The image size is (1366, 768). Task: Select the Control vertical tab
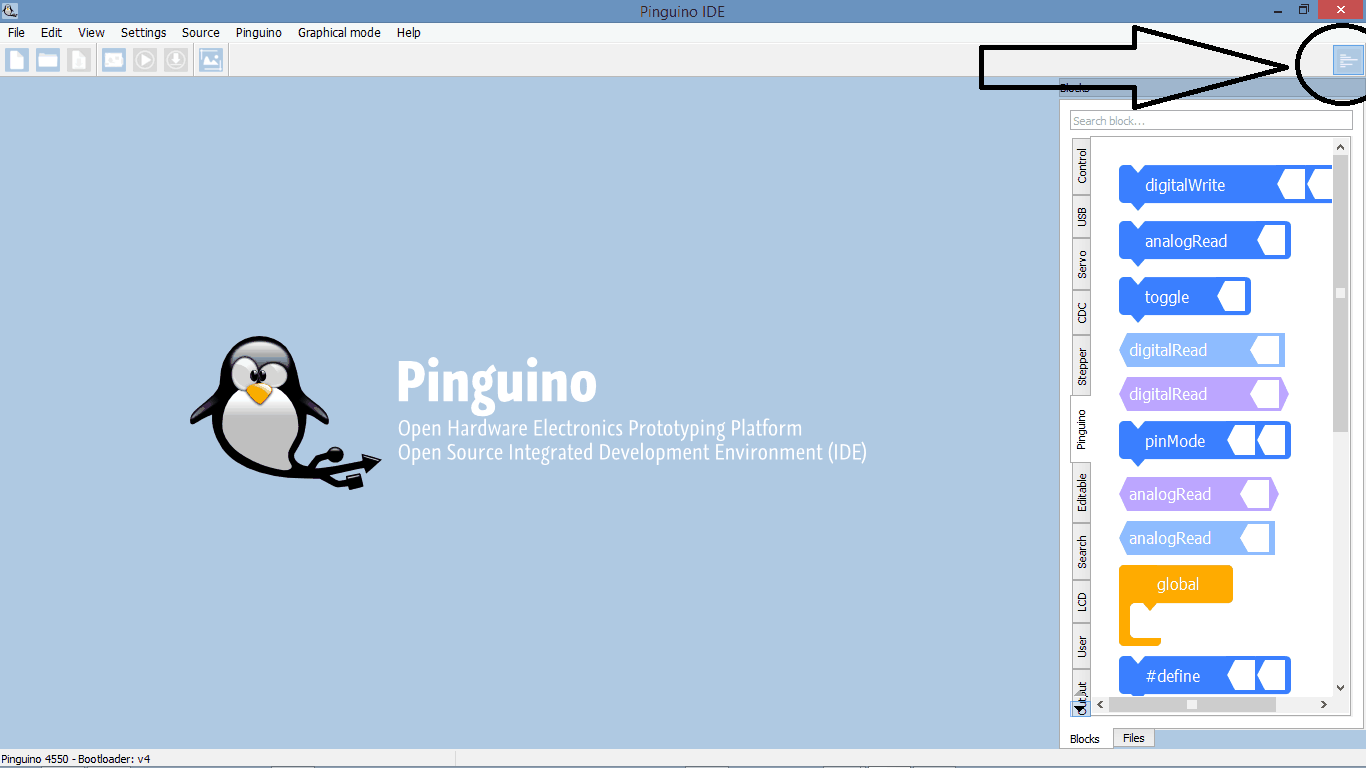(1081, 166)
